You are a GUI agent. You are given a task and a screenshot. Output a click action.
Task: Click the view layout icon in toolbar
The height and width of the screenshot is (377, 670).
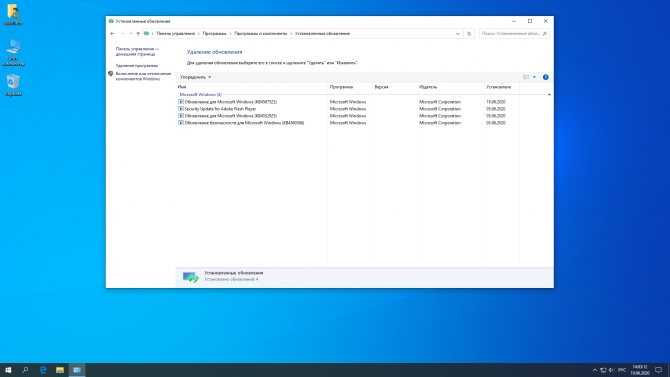526,77
